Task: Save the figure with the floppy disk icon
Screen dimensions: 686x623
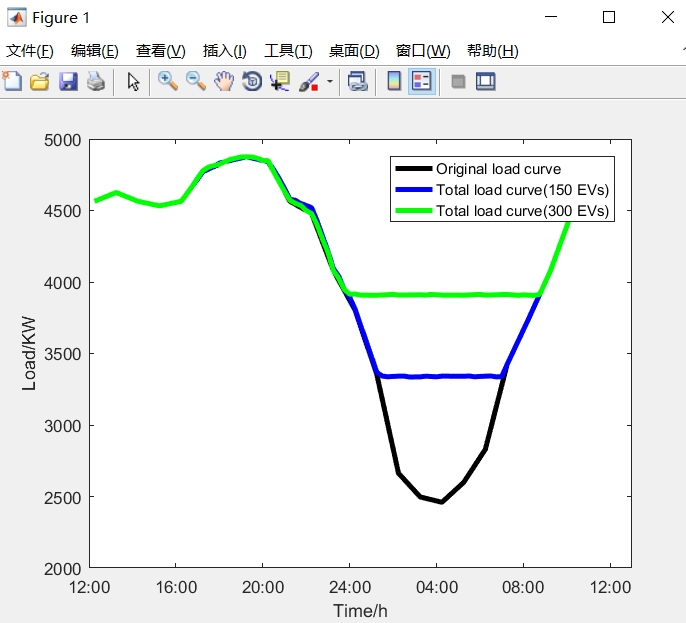Action: coord(68,81)
